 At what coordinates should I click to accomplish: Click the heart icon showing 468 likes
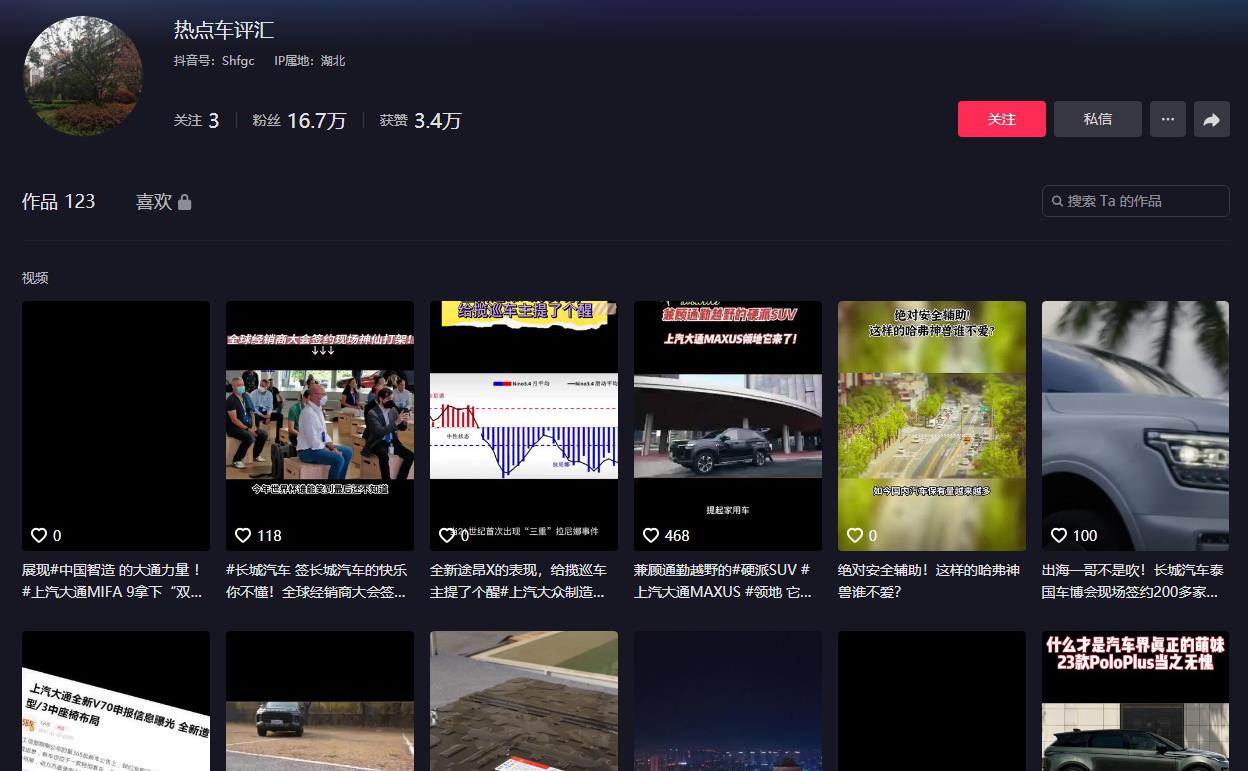click(651, 535)
